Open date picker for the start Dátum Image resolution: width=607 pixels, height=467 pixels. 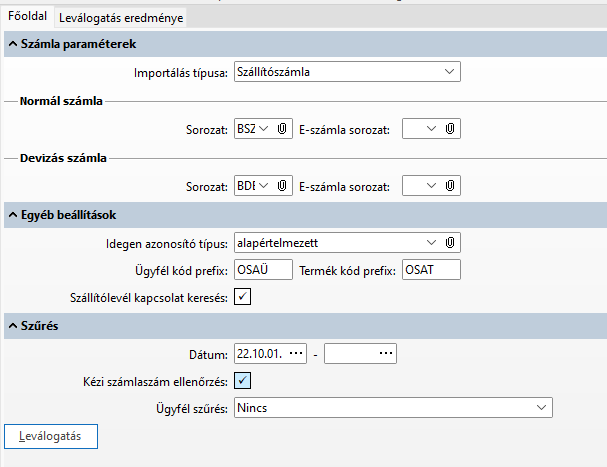click(x=296, y=352)
